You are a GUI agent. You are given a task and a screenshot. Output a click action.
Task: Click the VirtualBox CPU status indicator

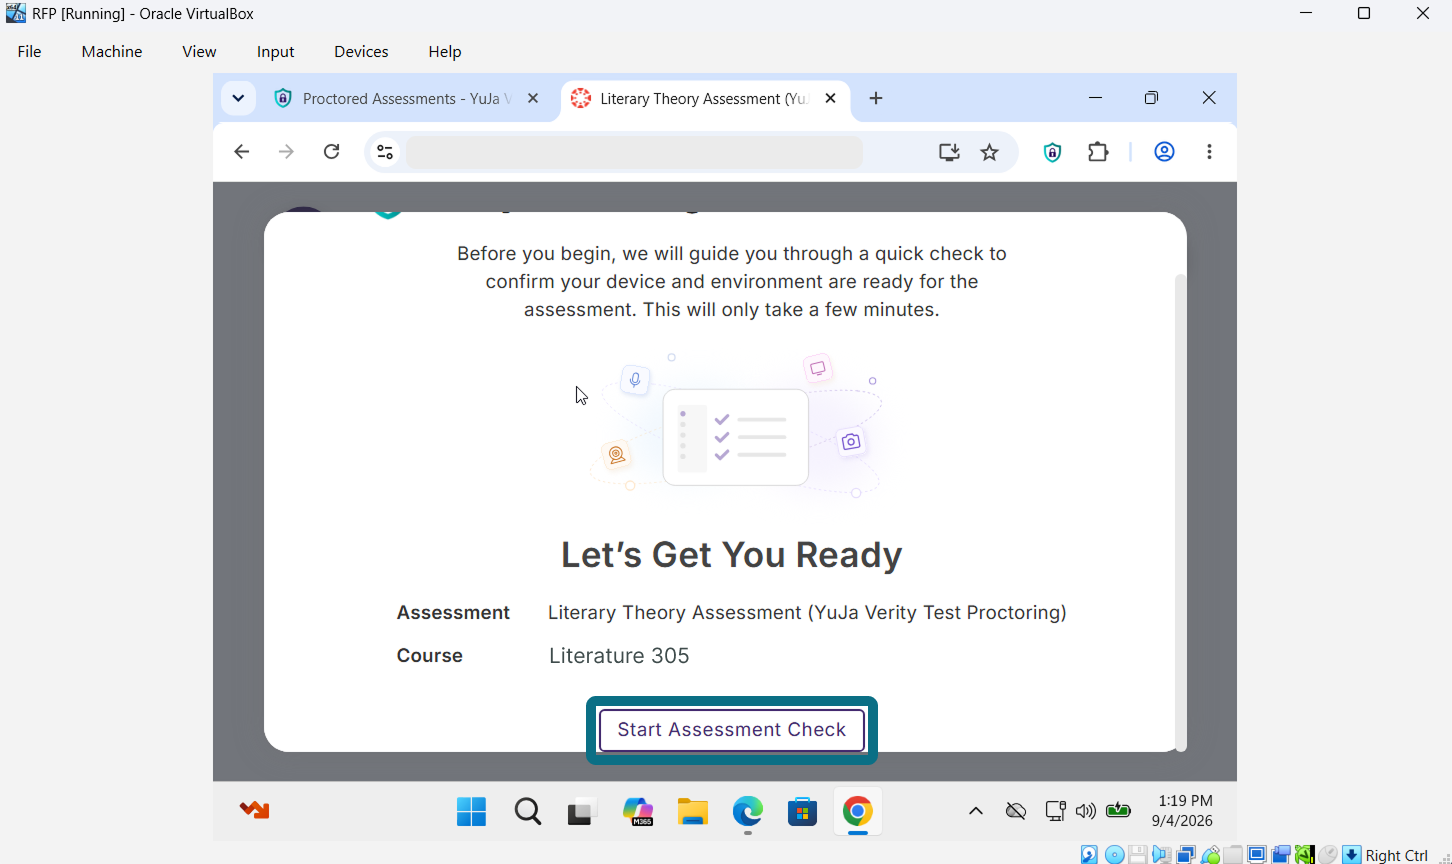(1304, 855)
